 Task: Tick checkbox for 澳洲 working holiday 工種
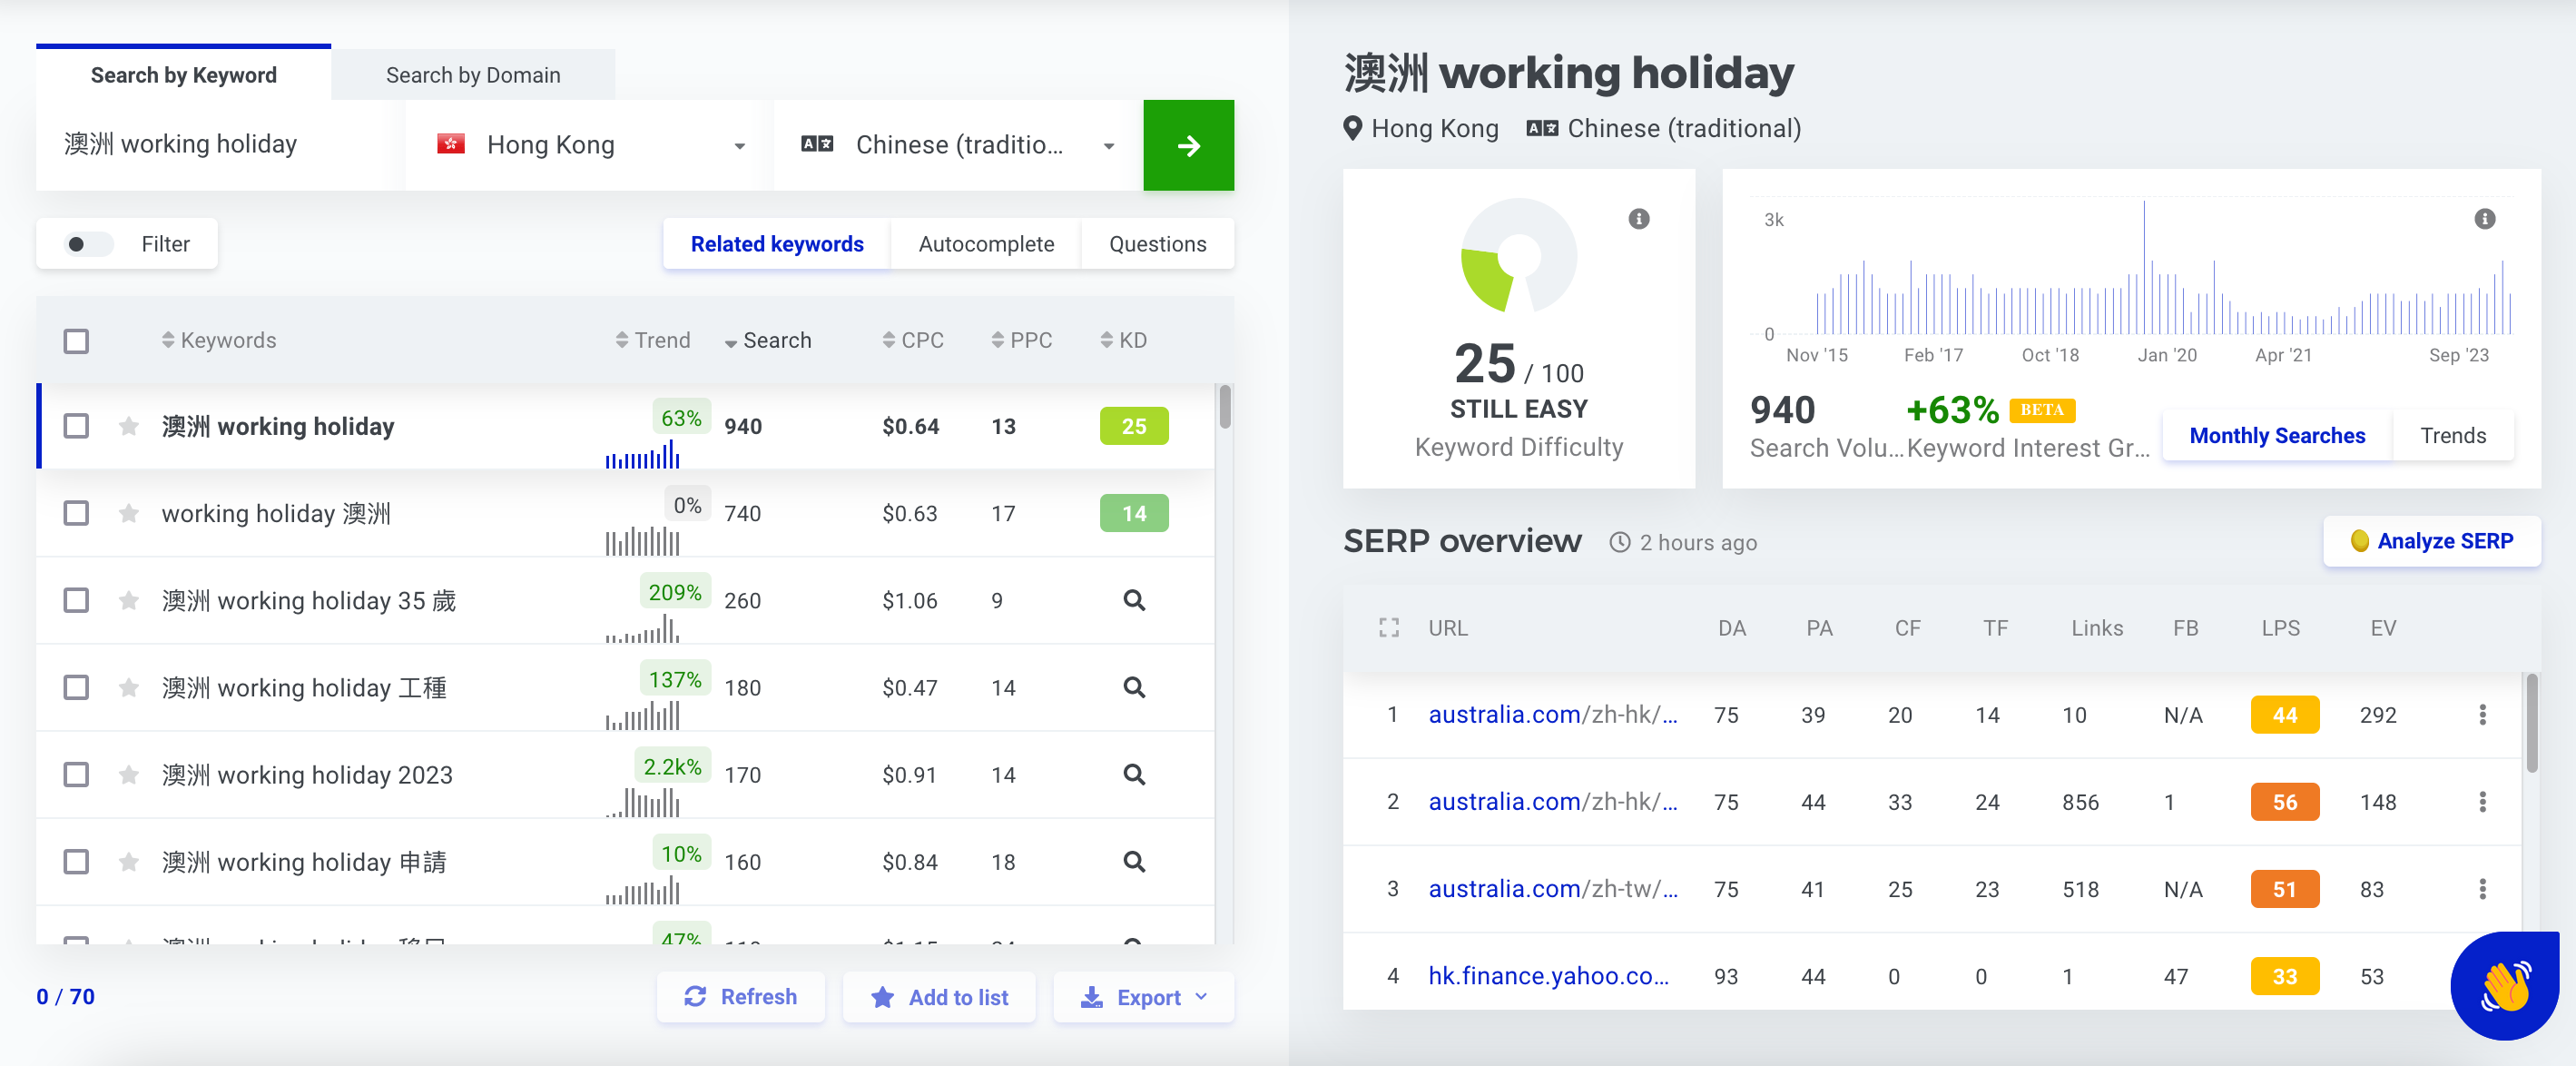(x=76, y=688)
